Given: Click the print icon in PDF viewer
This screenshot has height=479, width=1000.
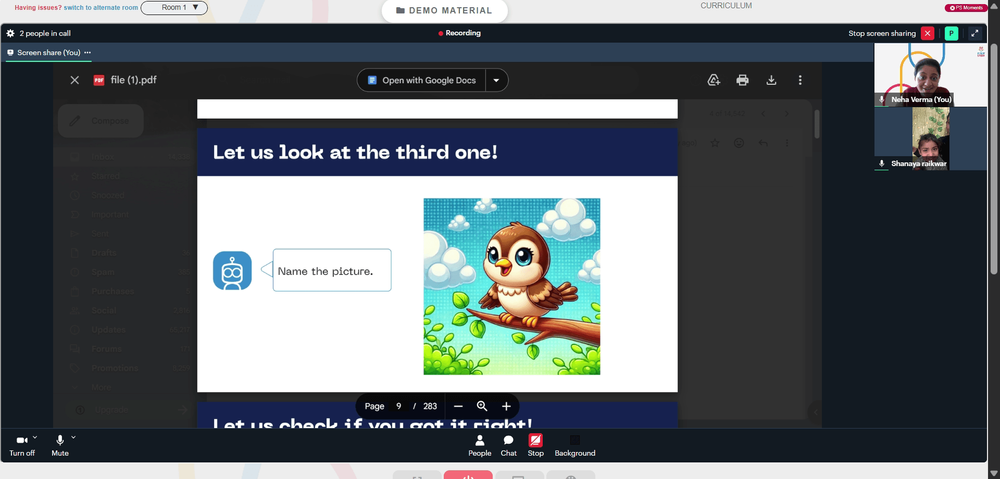Looking at the screenshot, I should [742, 80].
